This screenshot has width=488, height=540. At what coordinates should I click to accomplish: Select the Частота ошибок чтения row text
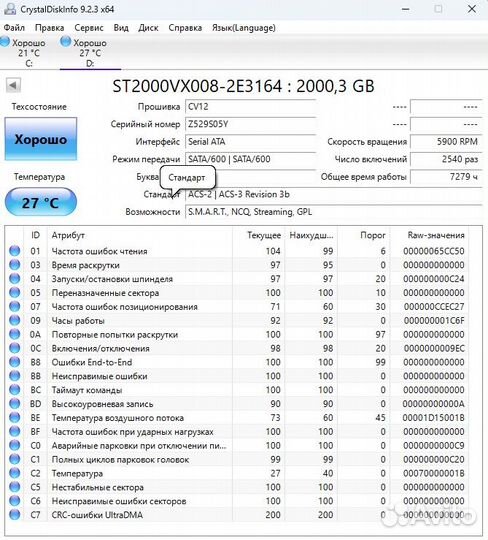100,251
